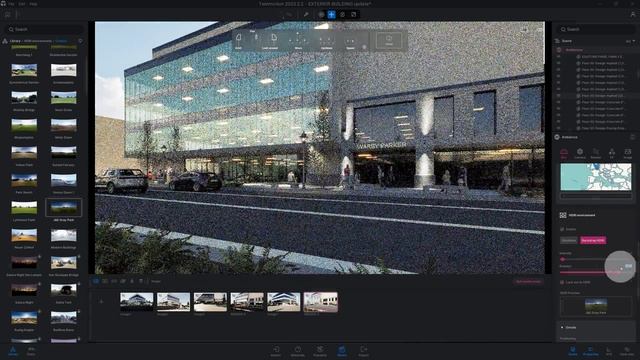This screenshot has width=640, height=360.
Task: Toggle the Library panel button at bottom left
Action: coord(13,351)
